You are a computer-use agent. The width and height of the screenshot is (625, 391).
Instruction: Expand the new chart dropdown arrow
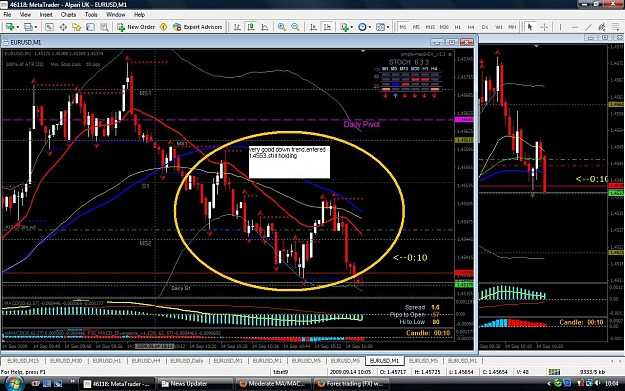click(x=18, y=27)
